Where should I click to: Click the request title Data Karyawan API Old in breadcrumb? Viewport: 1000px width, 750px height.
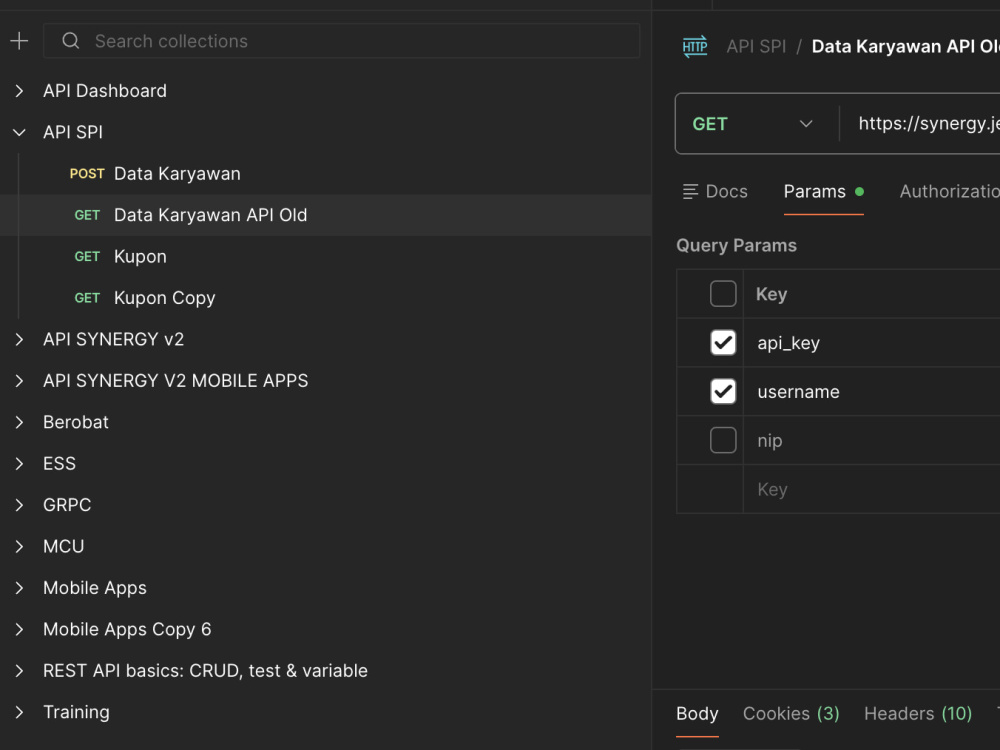pyautogui.click(x=905, y=47)
